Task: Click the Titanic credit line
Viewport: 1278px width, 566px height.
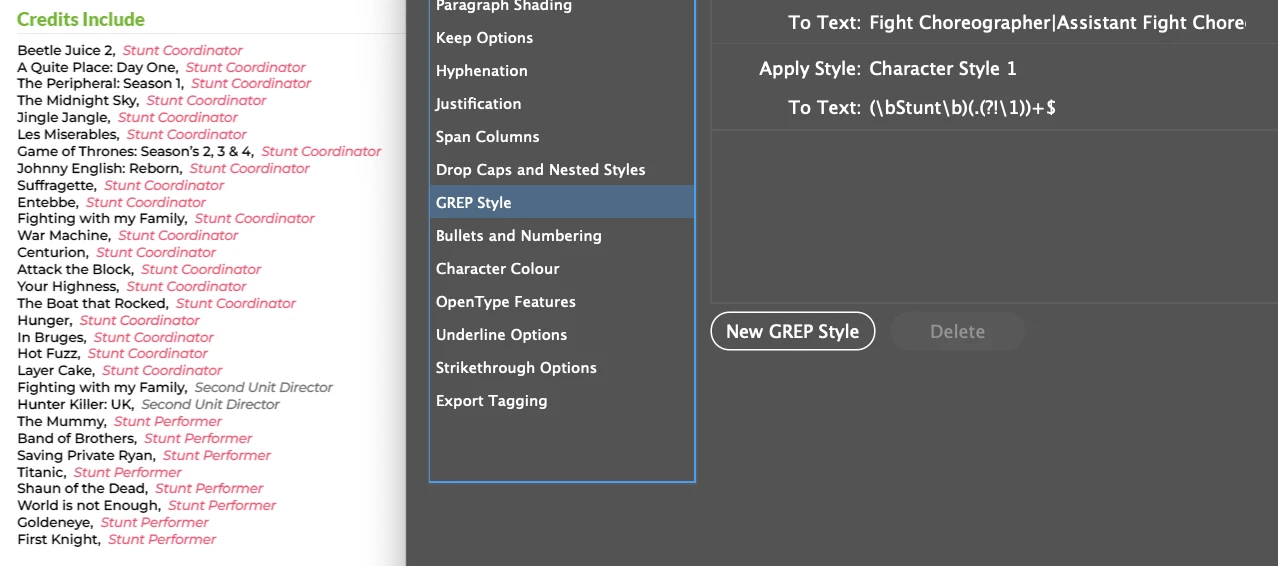Action: 99,473
